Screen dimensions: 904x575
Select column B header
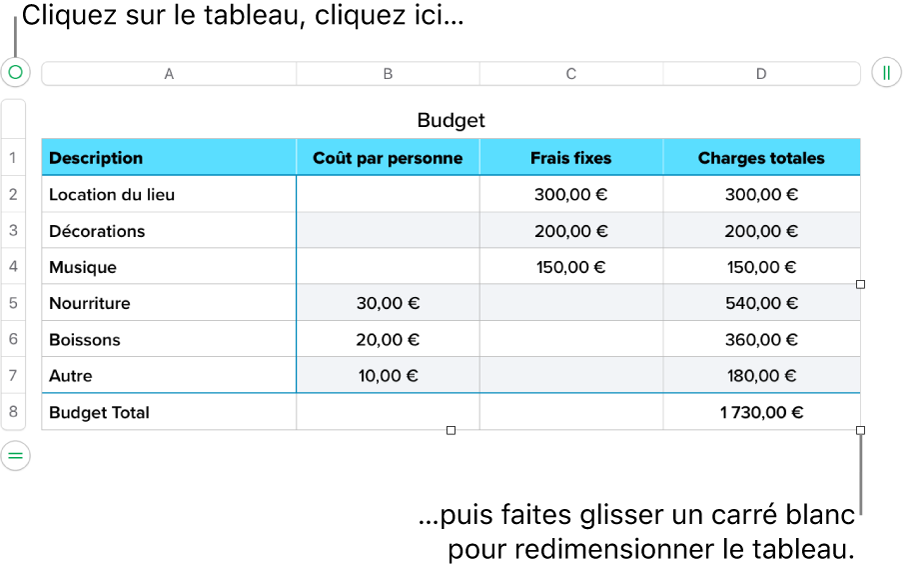tap(388, 73)
